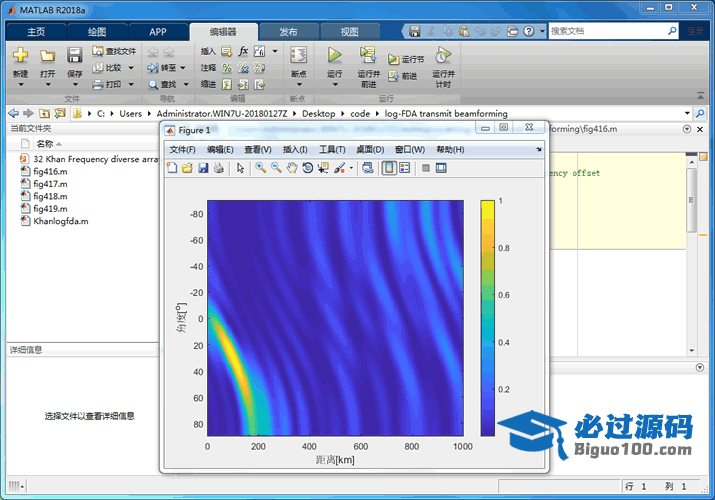Viewport: 715px width, 500px height.
Task: Expand the 保存 dropdown arrow
Action: point(75,85)
